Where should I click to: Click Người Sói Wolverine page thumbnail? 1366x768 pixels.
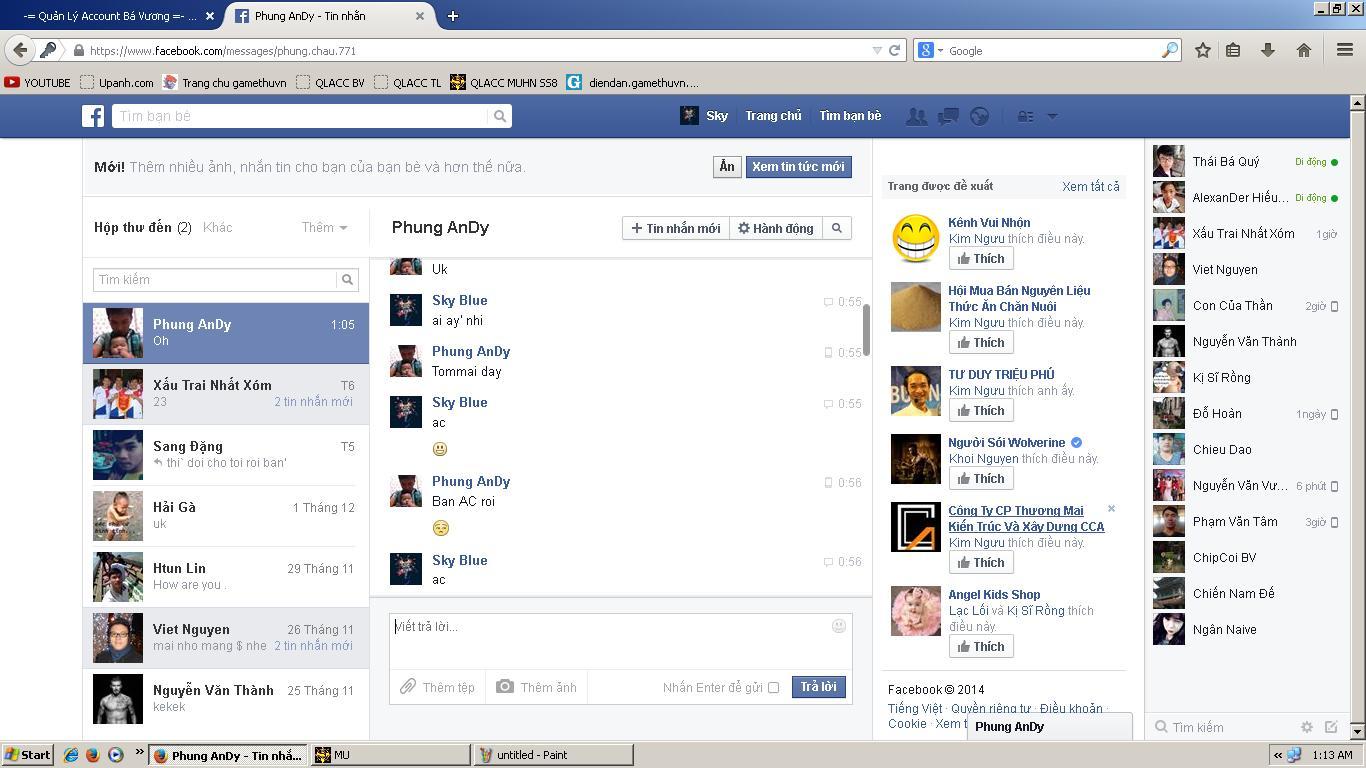click(916, 459)
